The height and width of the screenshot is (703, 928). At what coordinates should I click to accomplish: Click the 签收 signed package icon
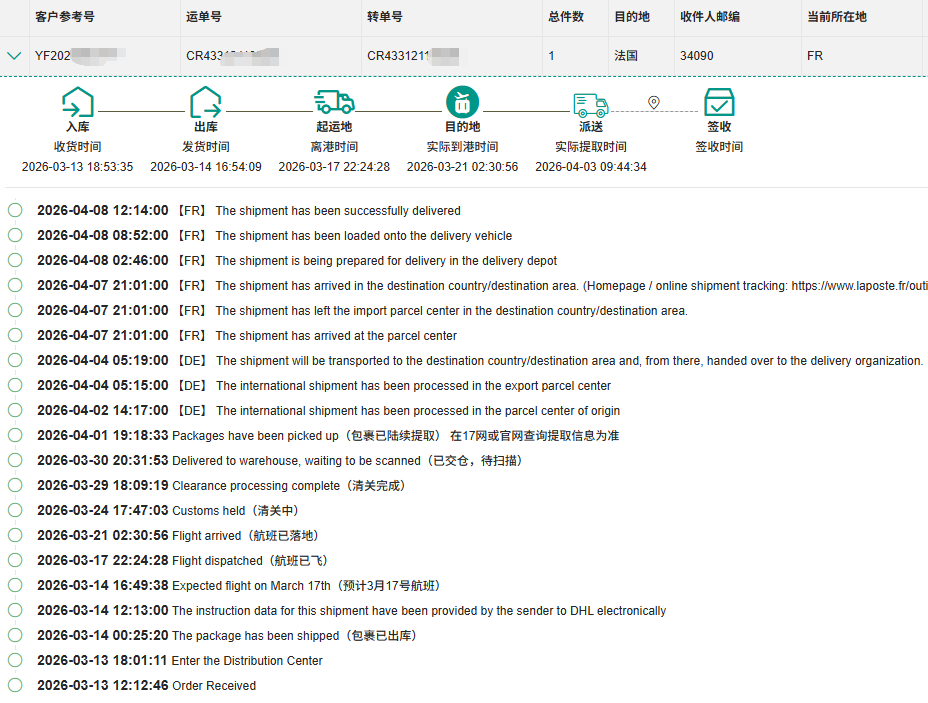tap(719, 102)
